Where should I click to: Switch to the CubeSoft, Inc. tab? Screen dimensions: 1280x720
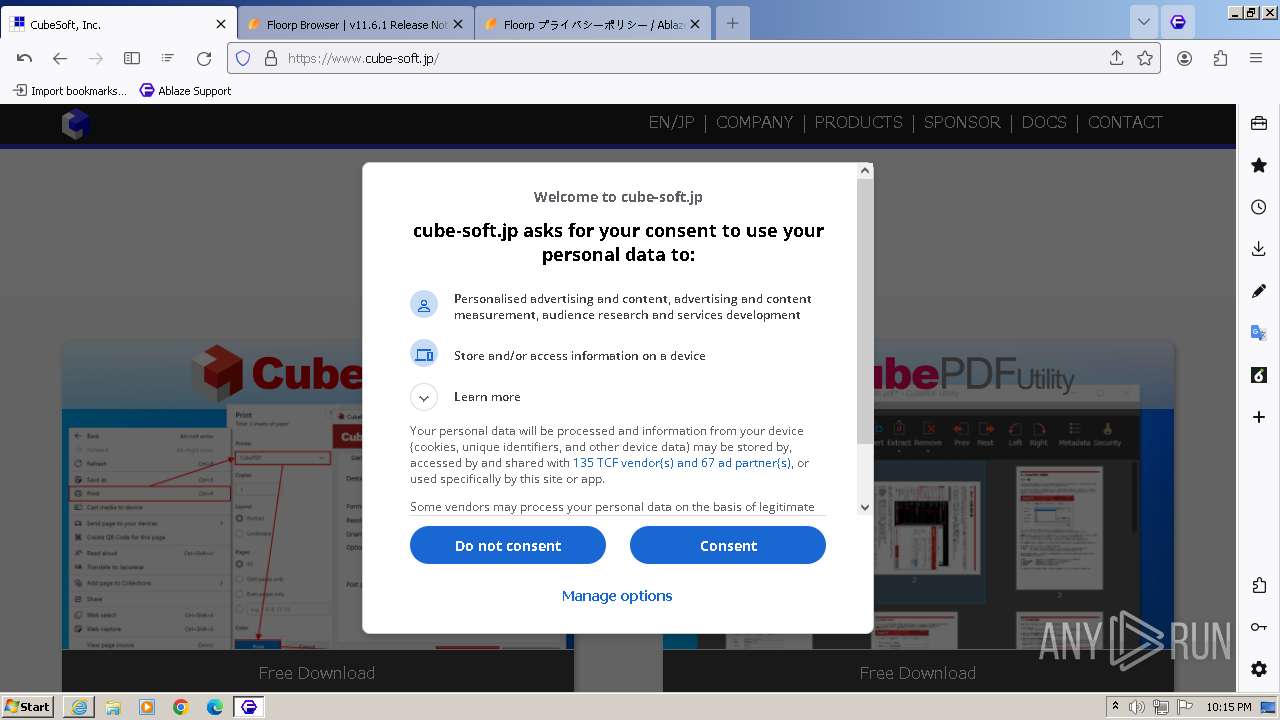pos(120,24)
